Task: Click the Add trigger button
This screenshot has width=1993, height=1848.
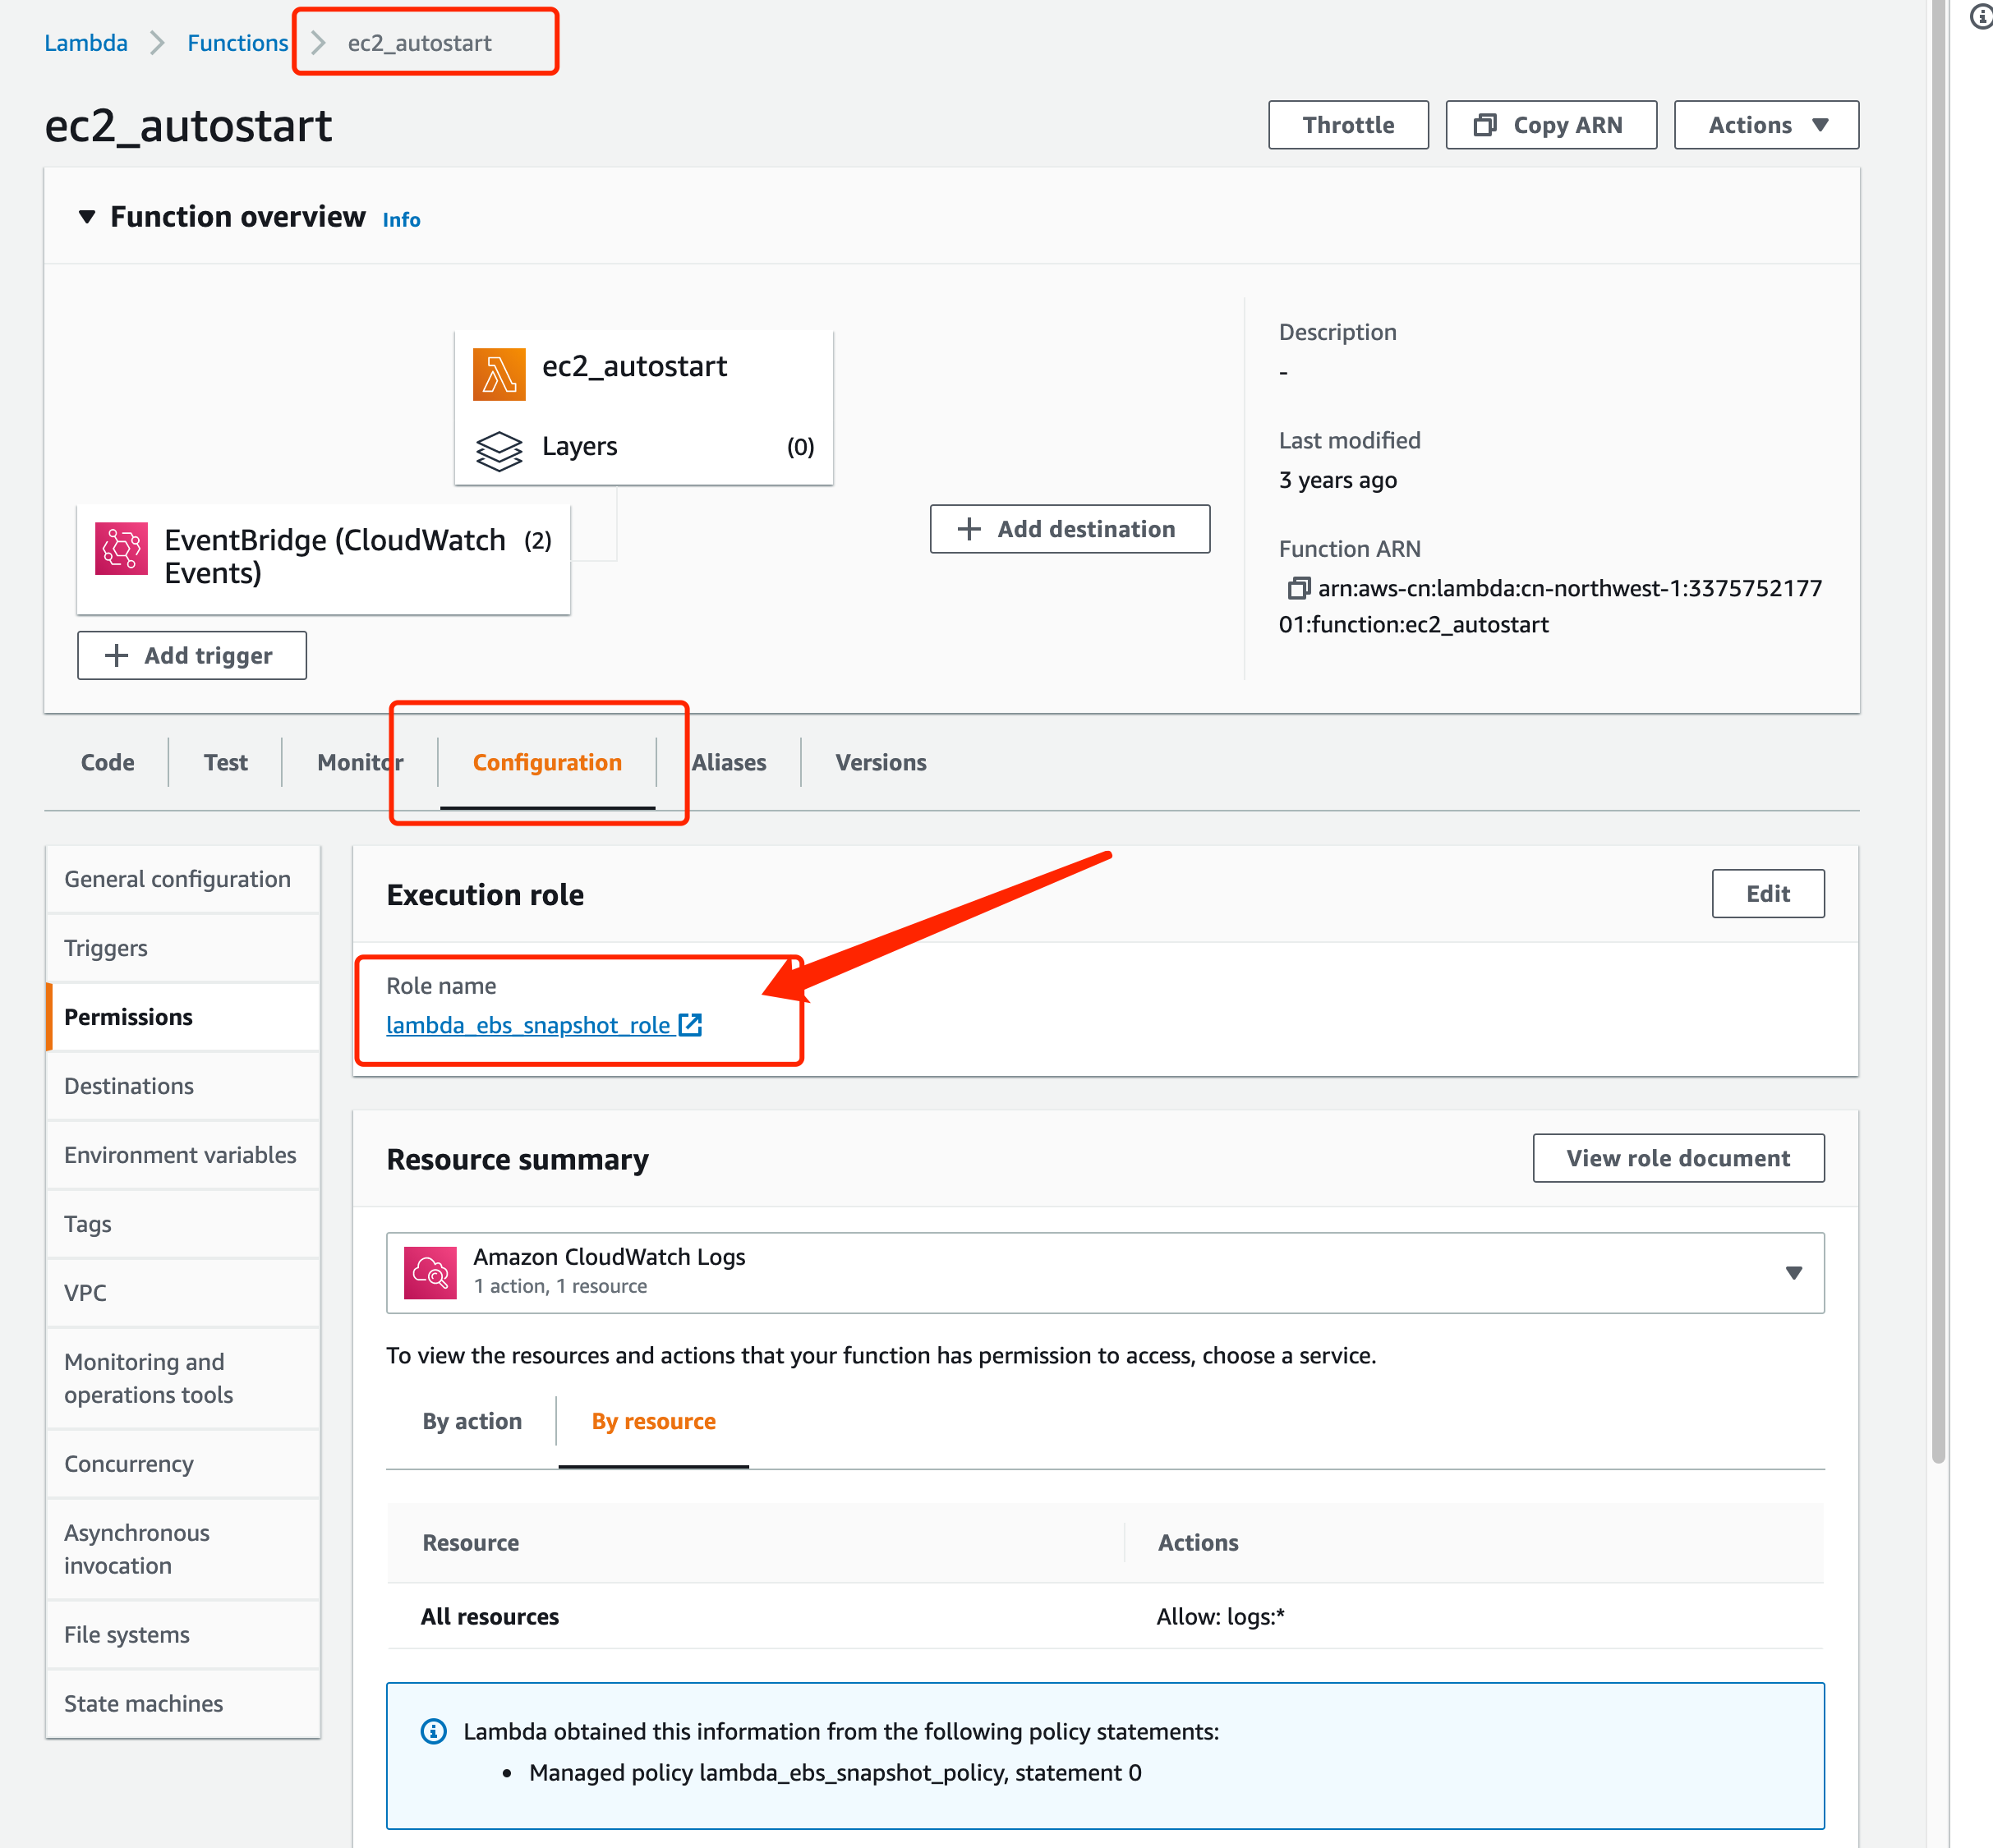Action: tap(192, 655)
